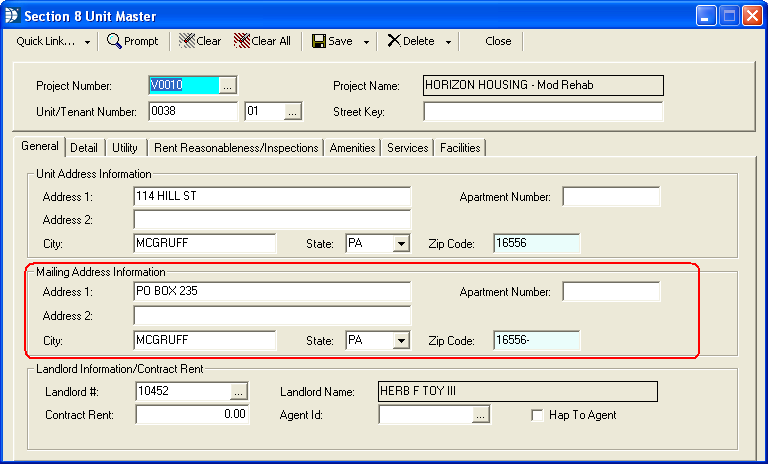Open the Project Number lookup ellipsis button

pyautogui.click(x=228, y=85)
